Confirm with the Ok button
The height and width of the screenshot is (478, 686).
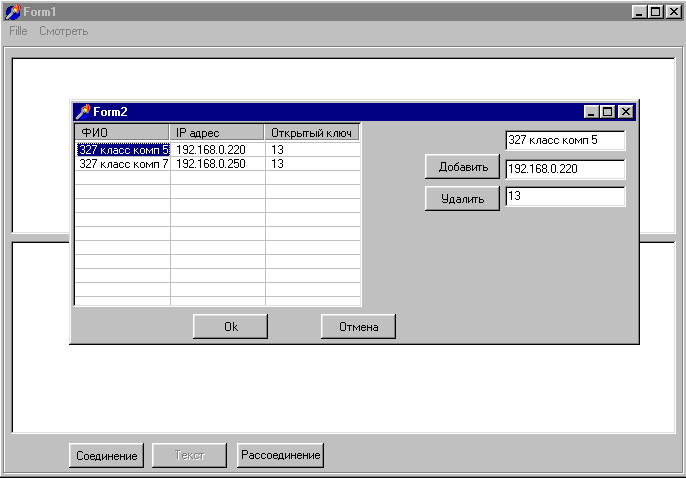coord(230,326)
